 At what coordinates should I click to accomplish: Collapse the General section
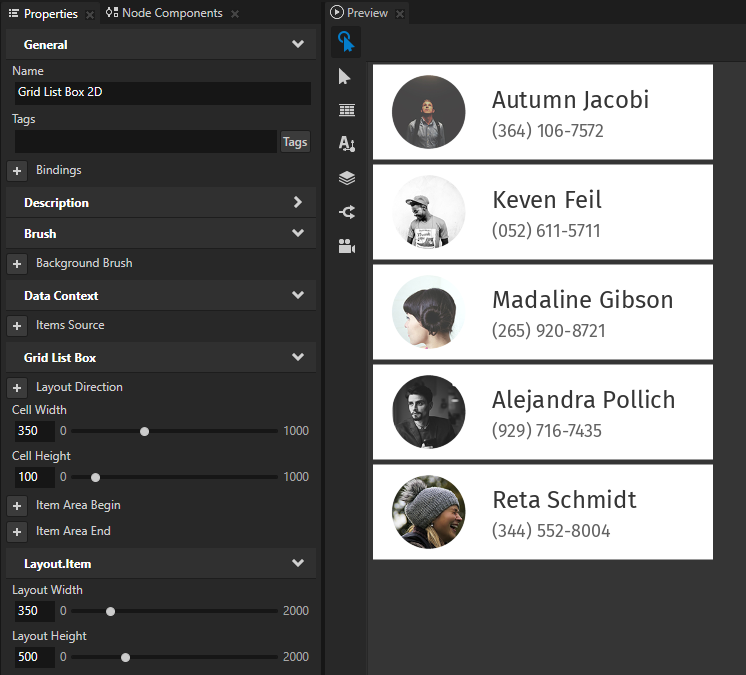tap(297, 45)
